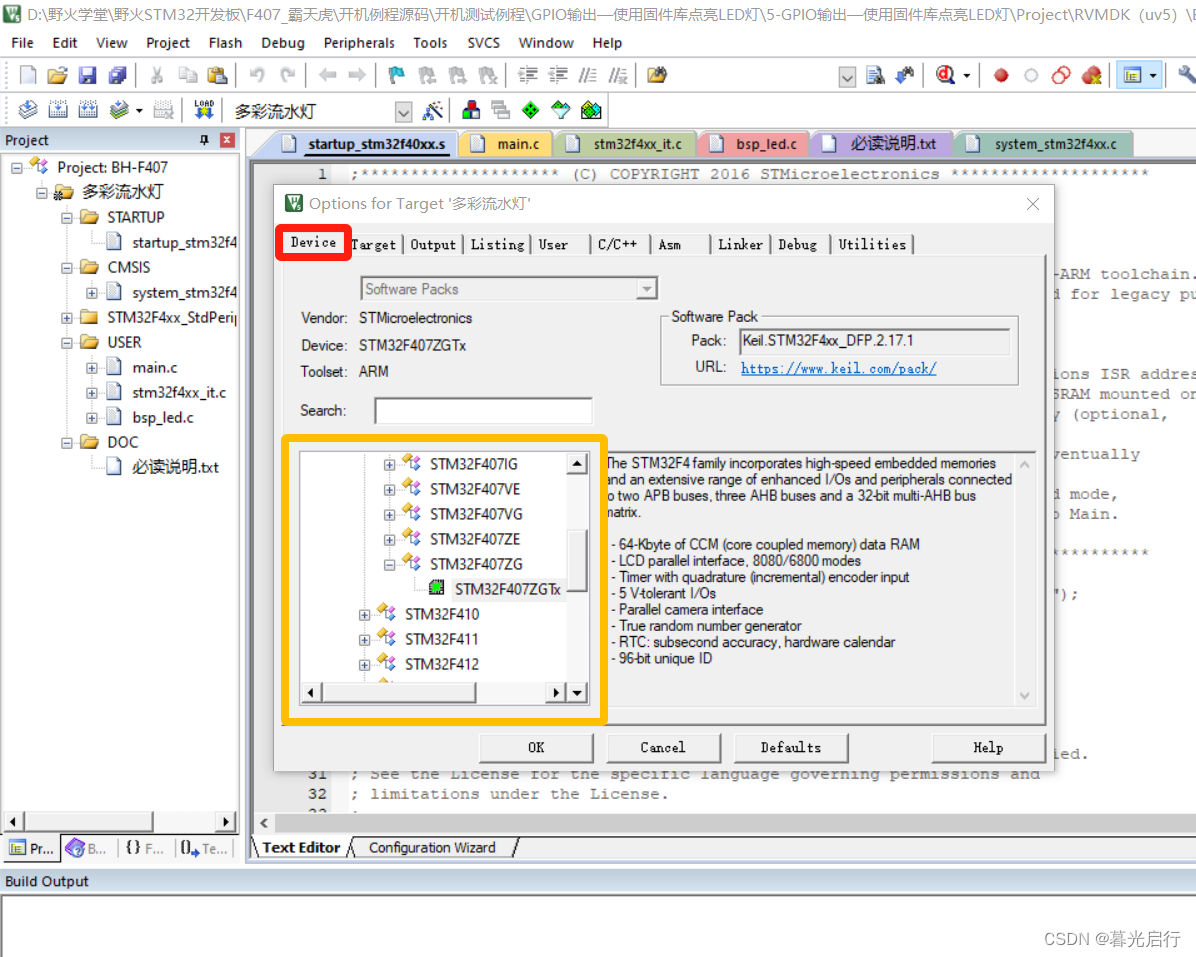Open the target selection dropdown arrow
This screenshot has height=957, width=1196.
[x=403, y=112]
